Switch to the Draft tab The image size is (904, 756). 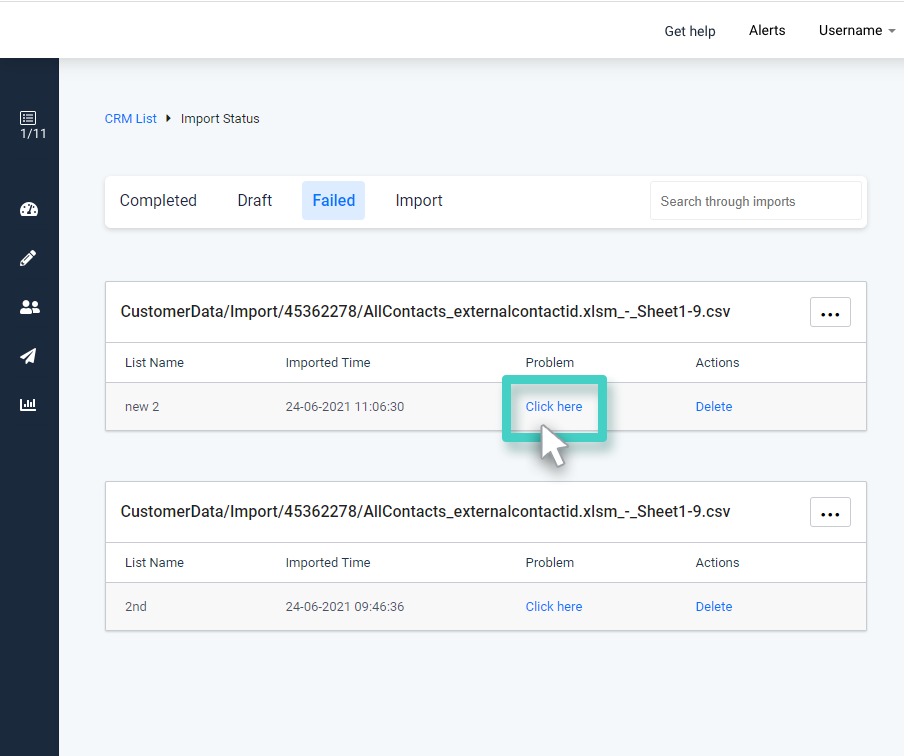254,200
